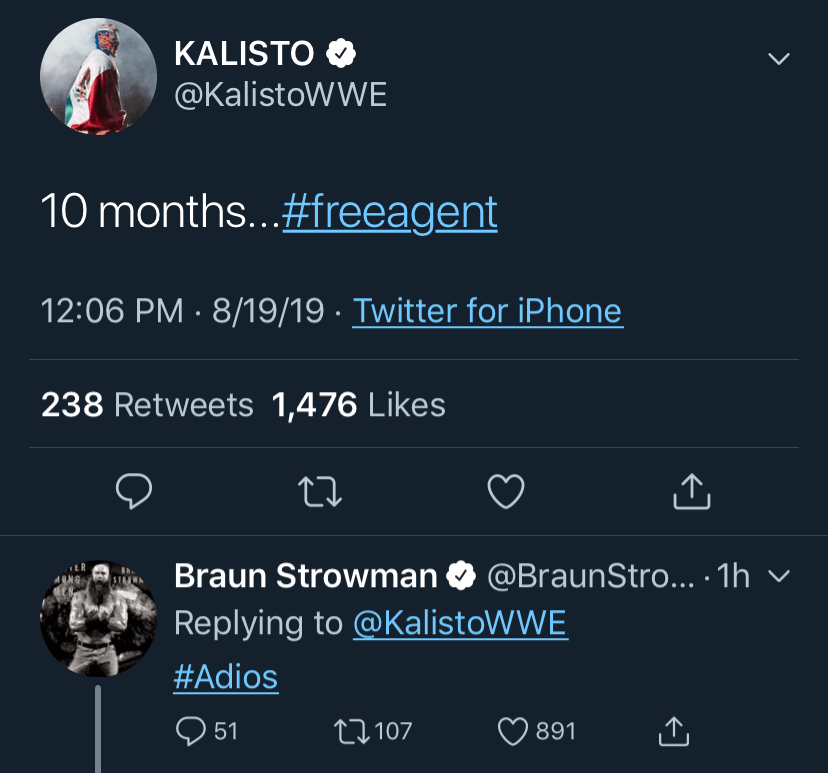View the 1,476 Likes list
Screen dimensions: 828x773
click(358, 405)
